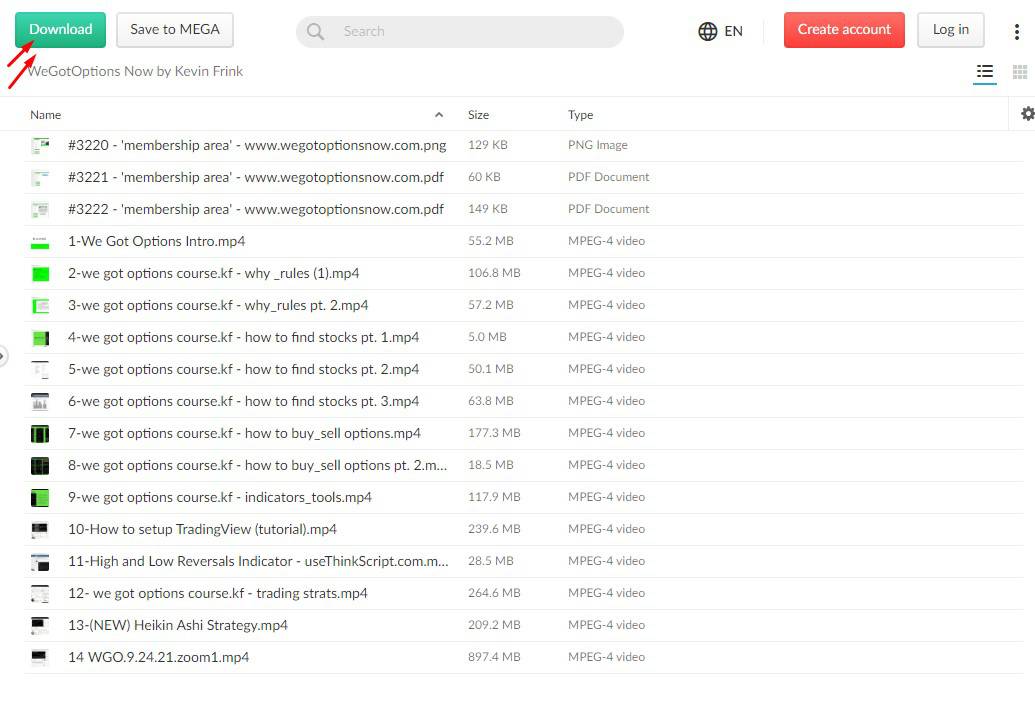
Task: Click the red Create account button
Action: coord(844,30)
